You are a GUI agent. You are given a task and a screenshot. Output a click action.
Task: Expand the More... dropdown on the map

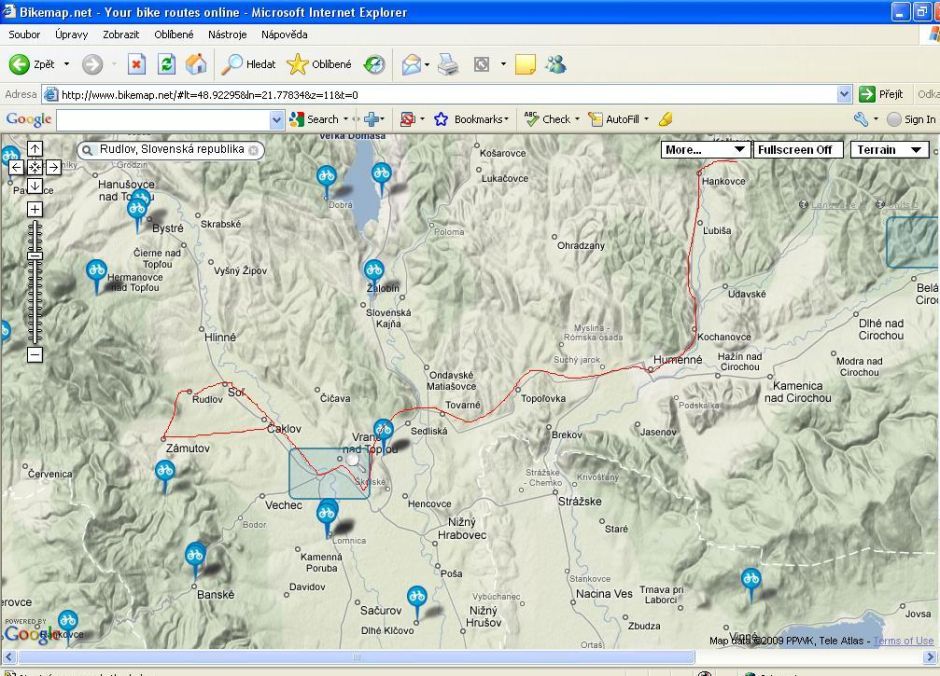(x=705, y=150)
